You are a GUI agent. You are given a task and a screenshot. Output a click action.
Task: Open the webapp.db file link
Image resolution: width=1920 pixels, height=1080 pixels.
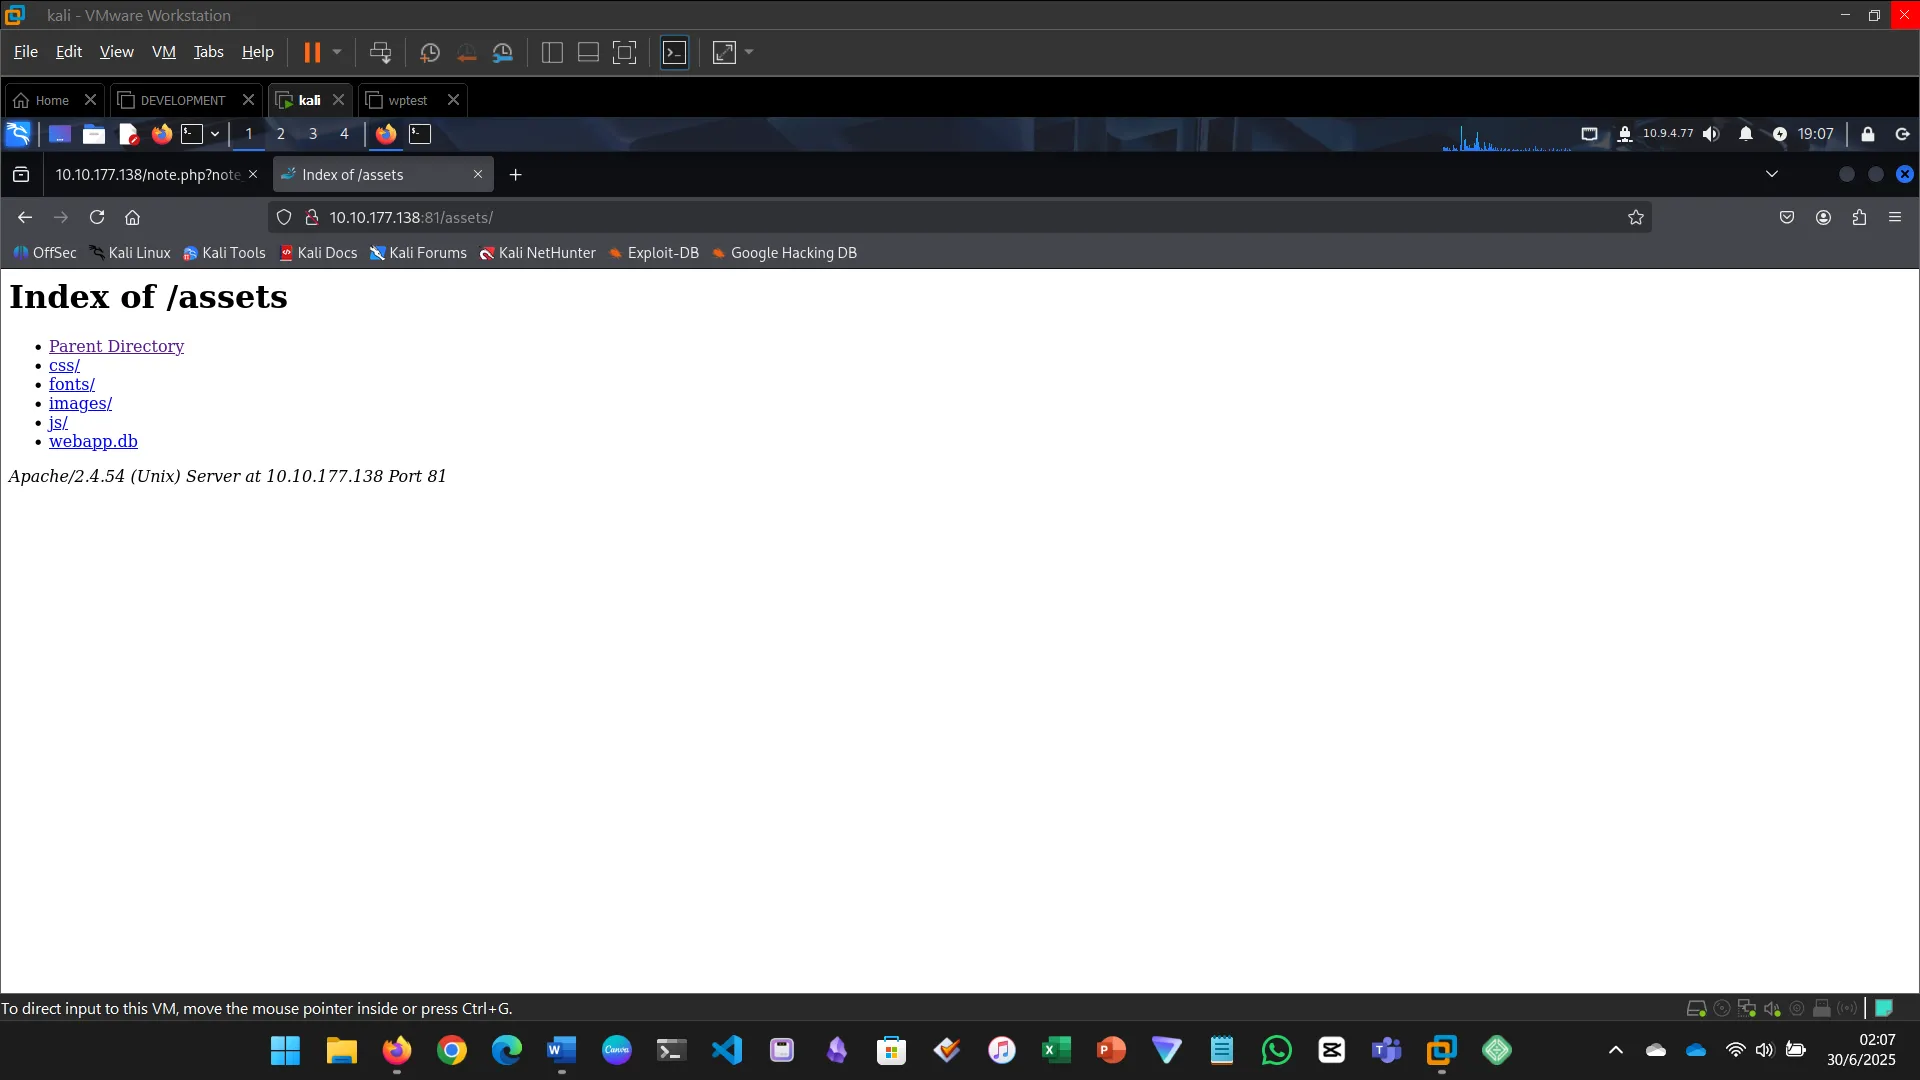[x=93, y=441]
